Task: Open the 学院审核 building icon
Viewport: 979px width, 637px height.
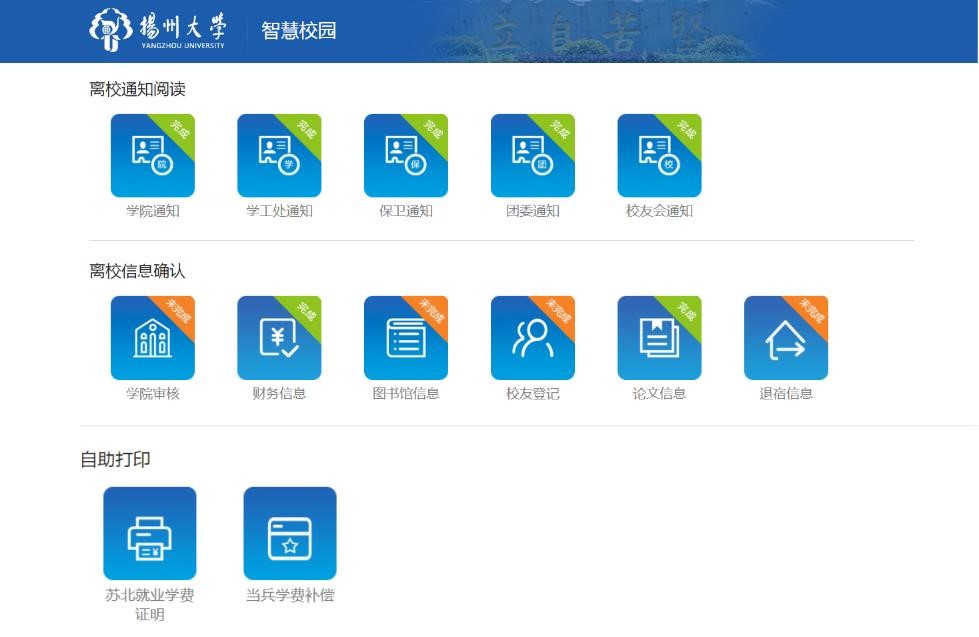Action: tap(152, 338)
